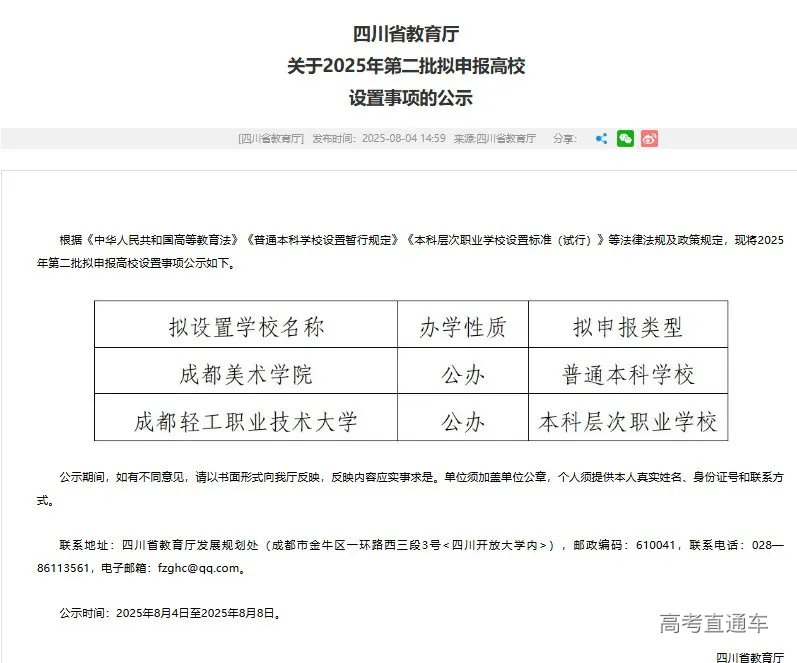Share via the green WeChat icon
Screen dimensions: 797x663
pos(625,138)
